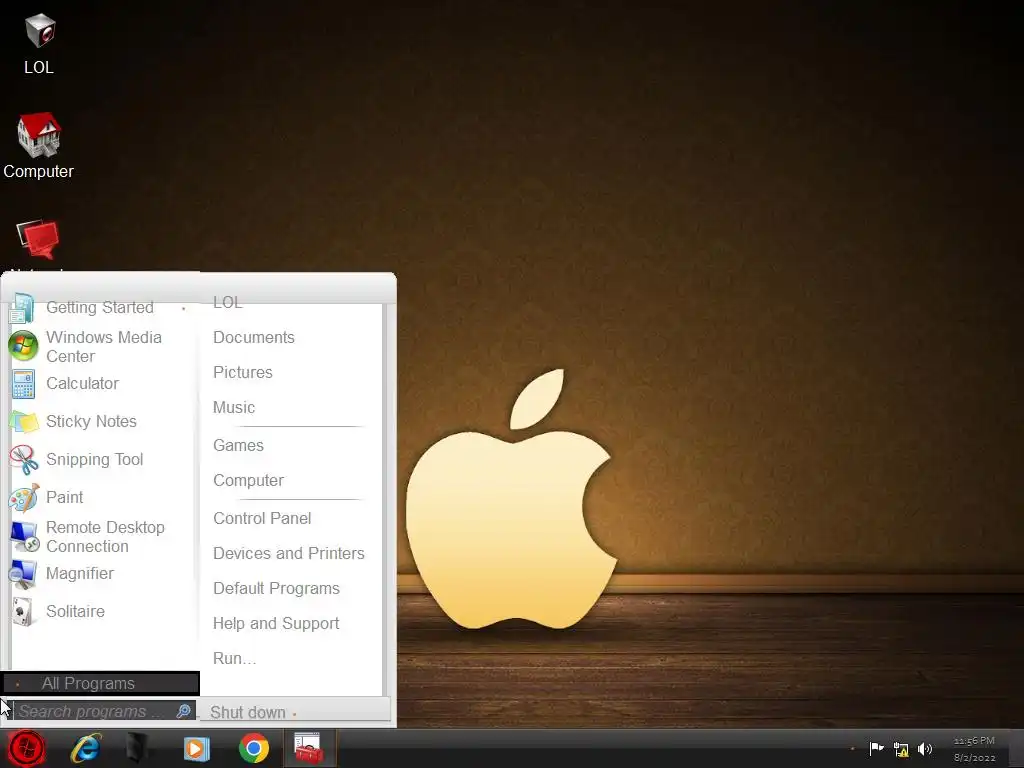
Task: Click the taskbar clock and date
Action: point(974,749)
